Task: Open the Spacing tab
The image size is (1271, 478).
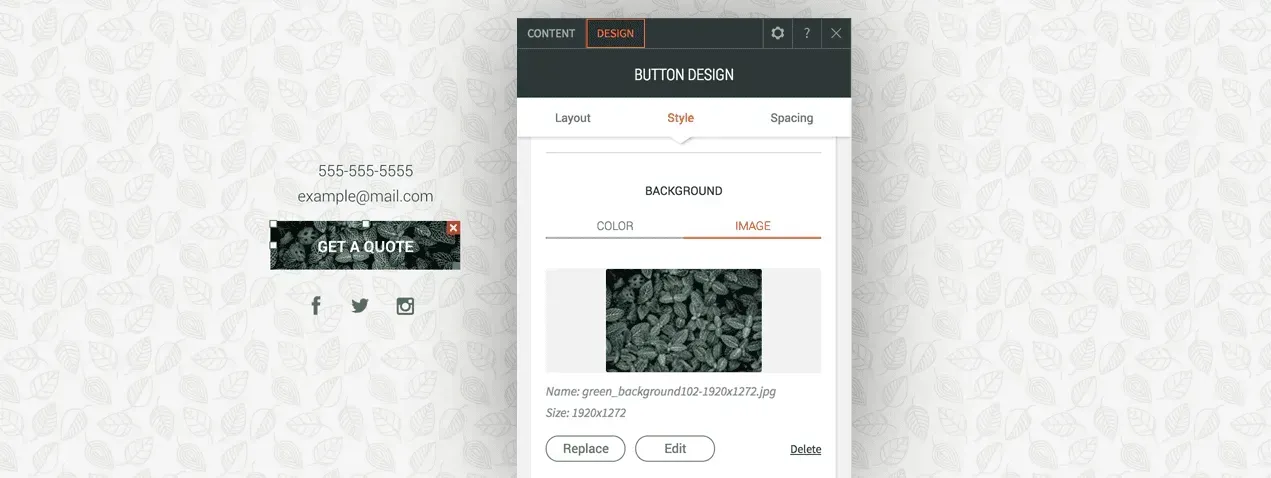Action: (792, 118)
